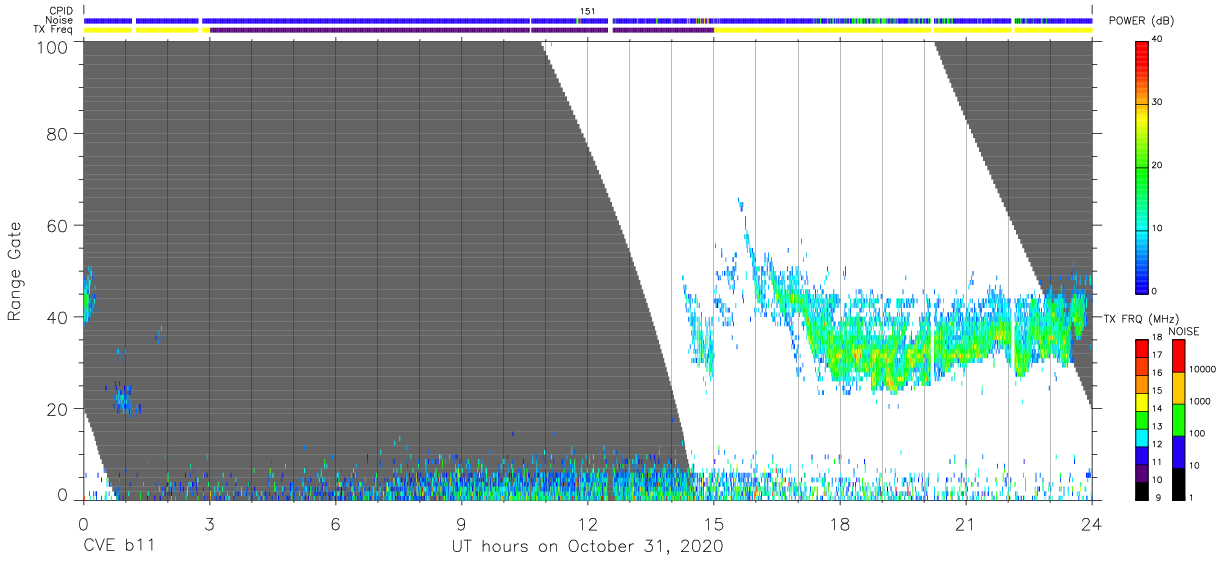Click the 20 tick on Range Gate axis
The width and height of the screenshot is (1228, 567).
coord(58,408)
